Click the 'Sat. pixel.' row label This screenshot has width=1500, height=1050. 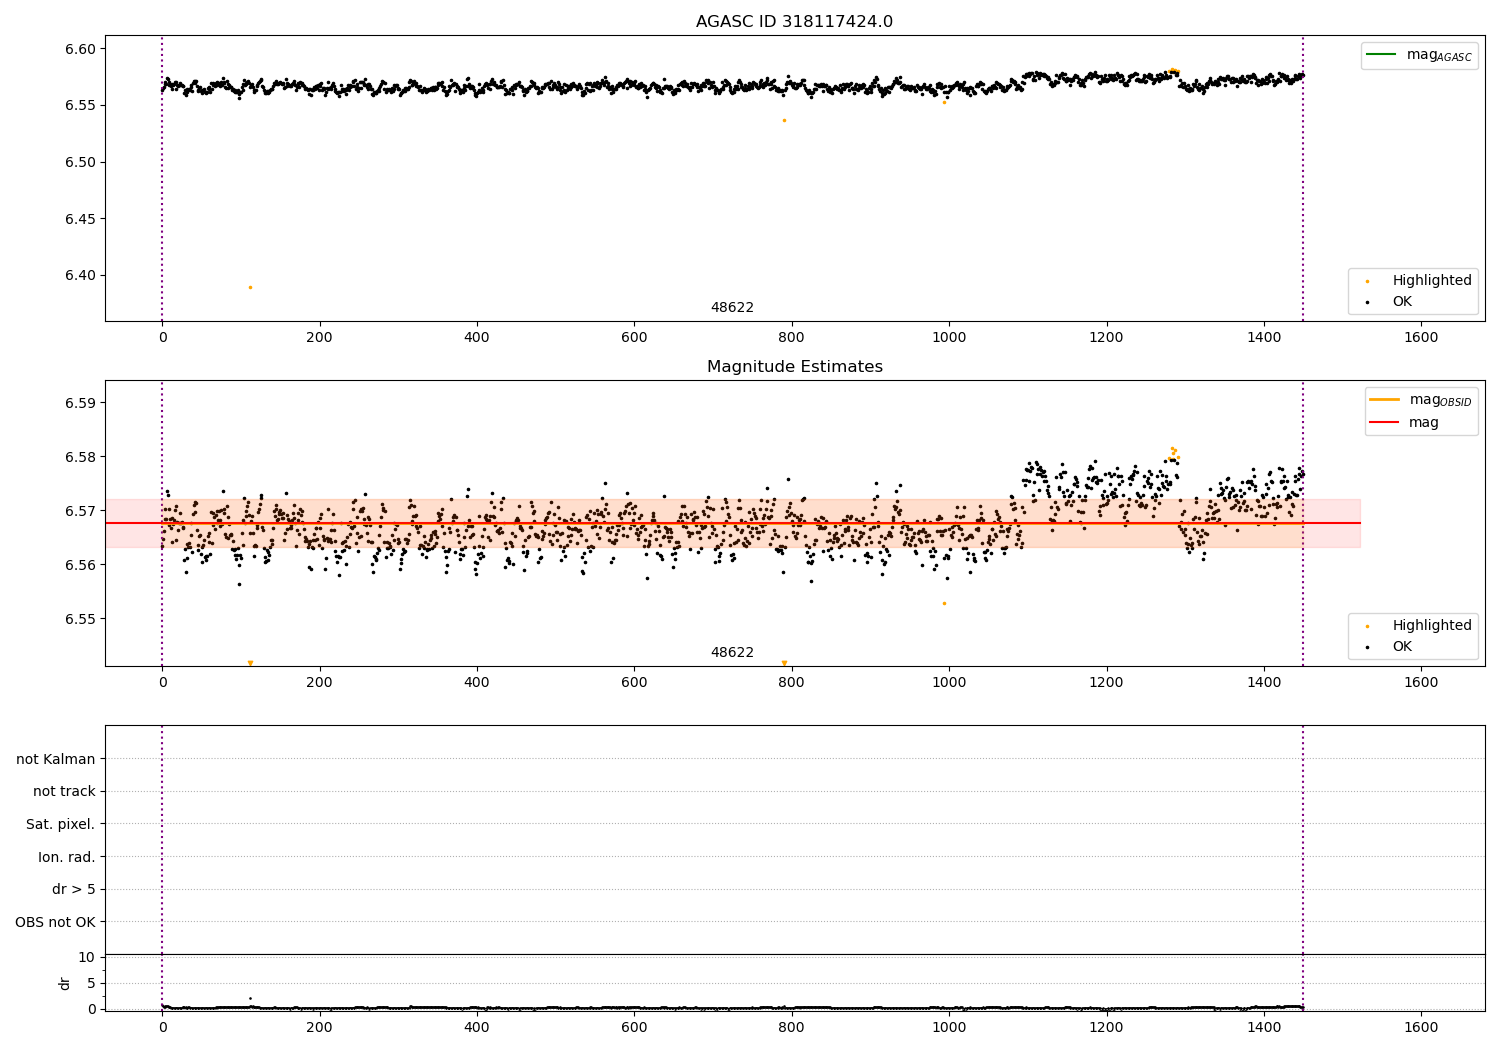[61, 825]
